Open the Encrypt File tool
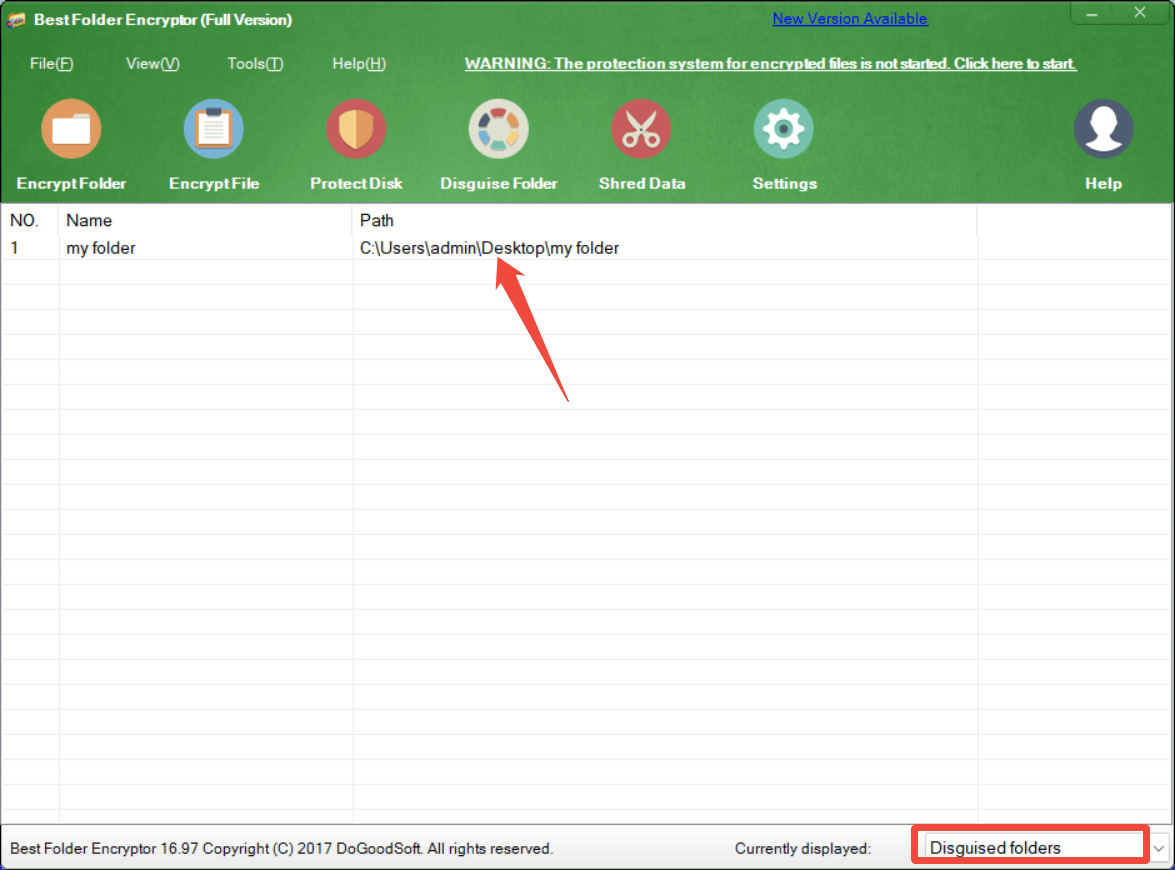This screenshot has width=1175, height=870. pos(214,129)
